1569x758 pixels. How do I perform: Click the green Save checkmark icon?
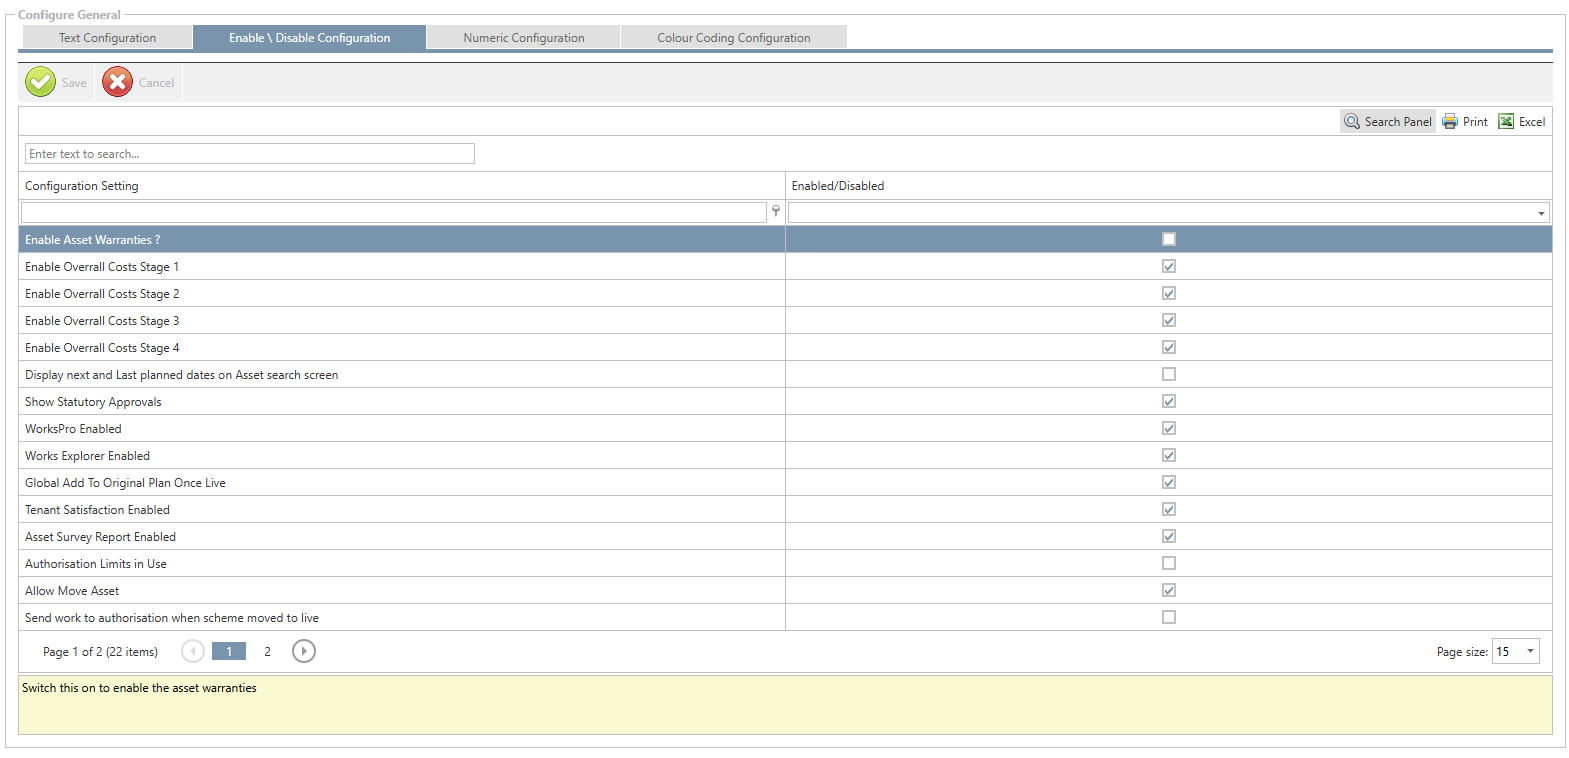tap(41, 82)
